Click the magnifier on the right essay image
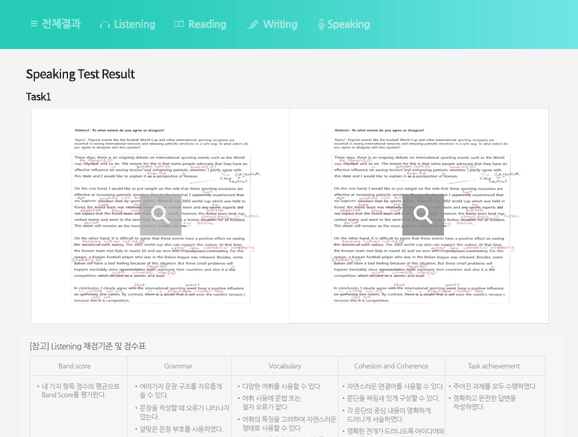Viewport: 578px width, 437px height. tap(423, 215)
